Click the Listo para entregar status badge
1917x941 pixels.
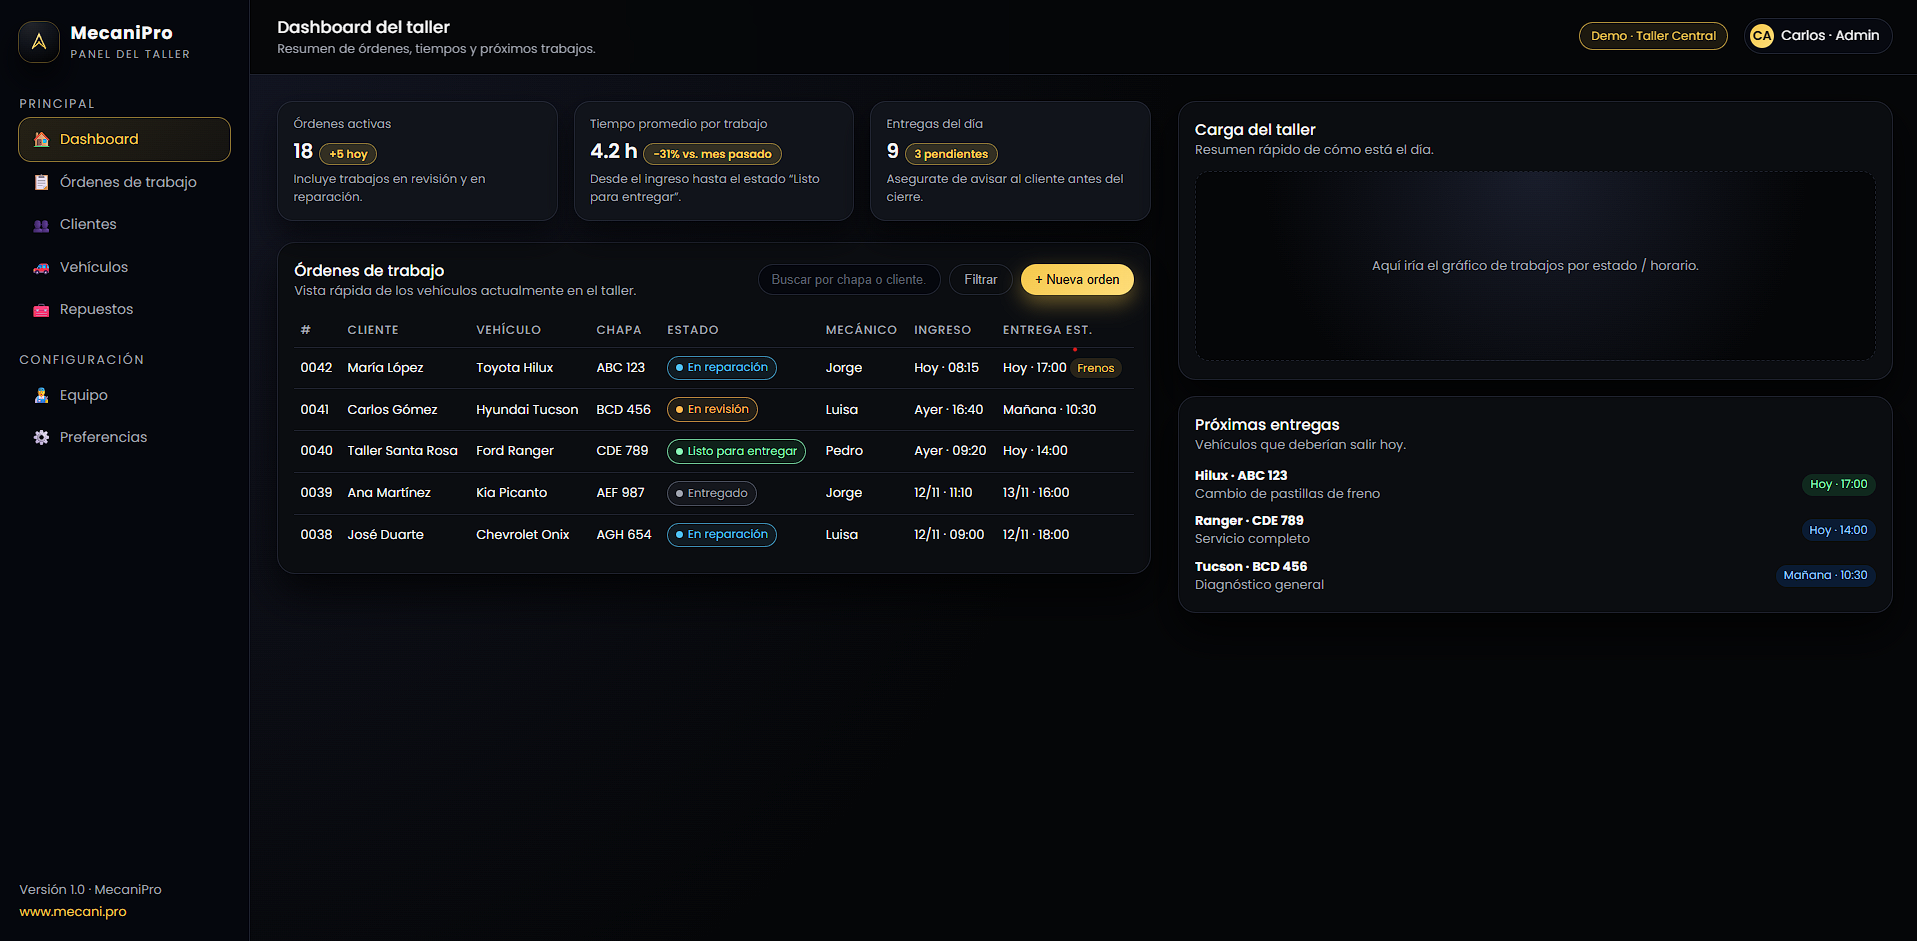736,452
